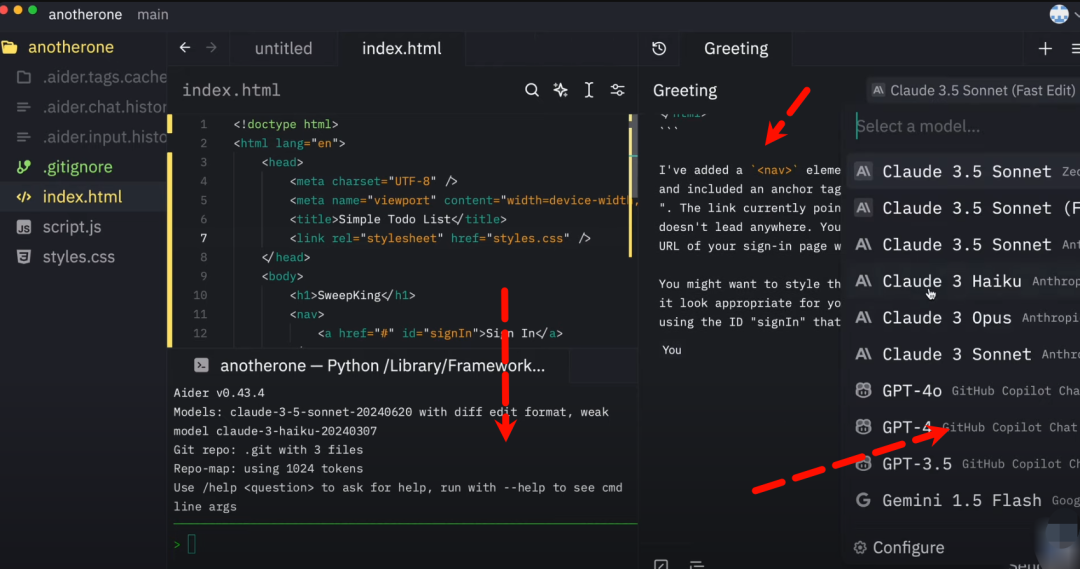
Task: Switch to the untitled tab
Action: pos(283,48)
